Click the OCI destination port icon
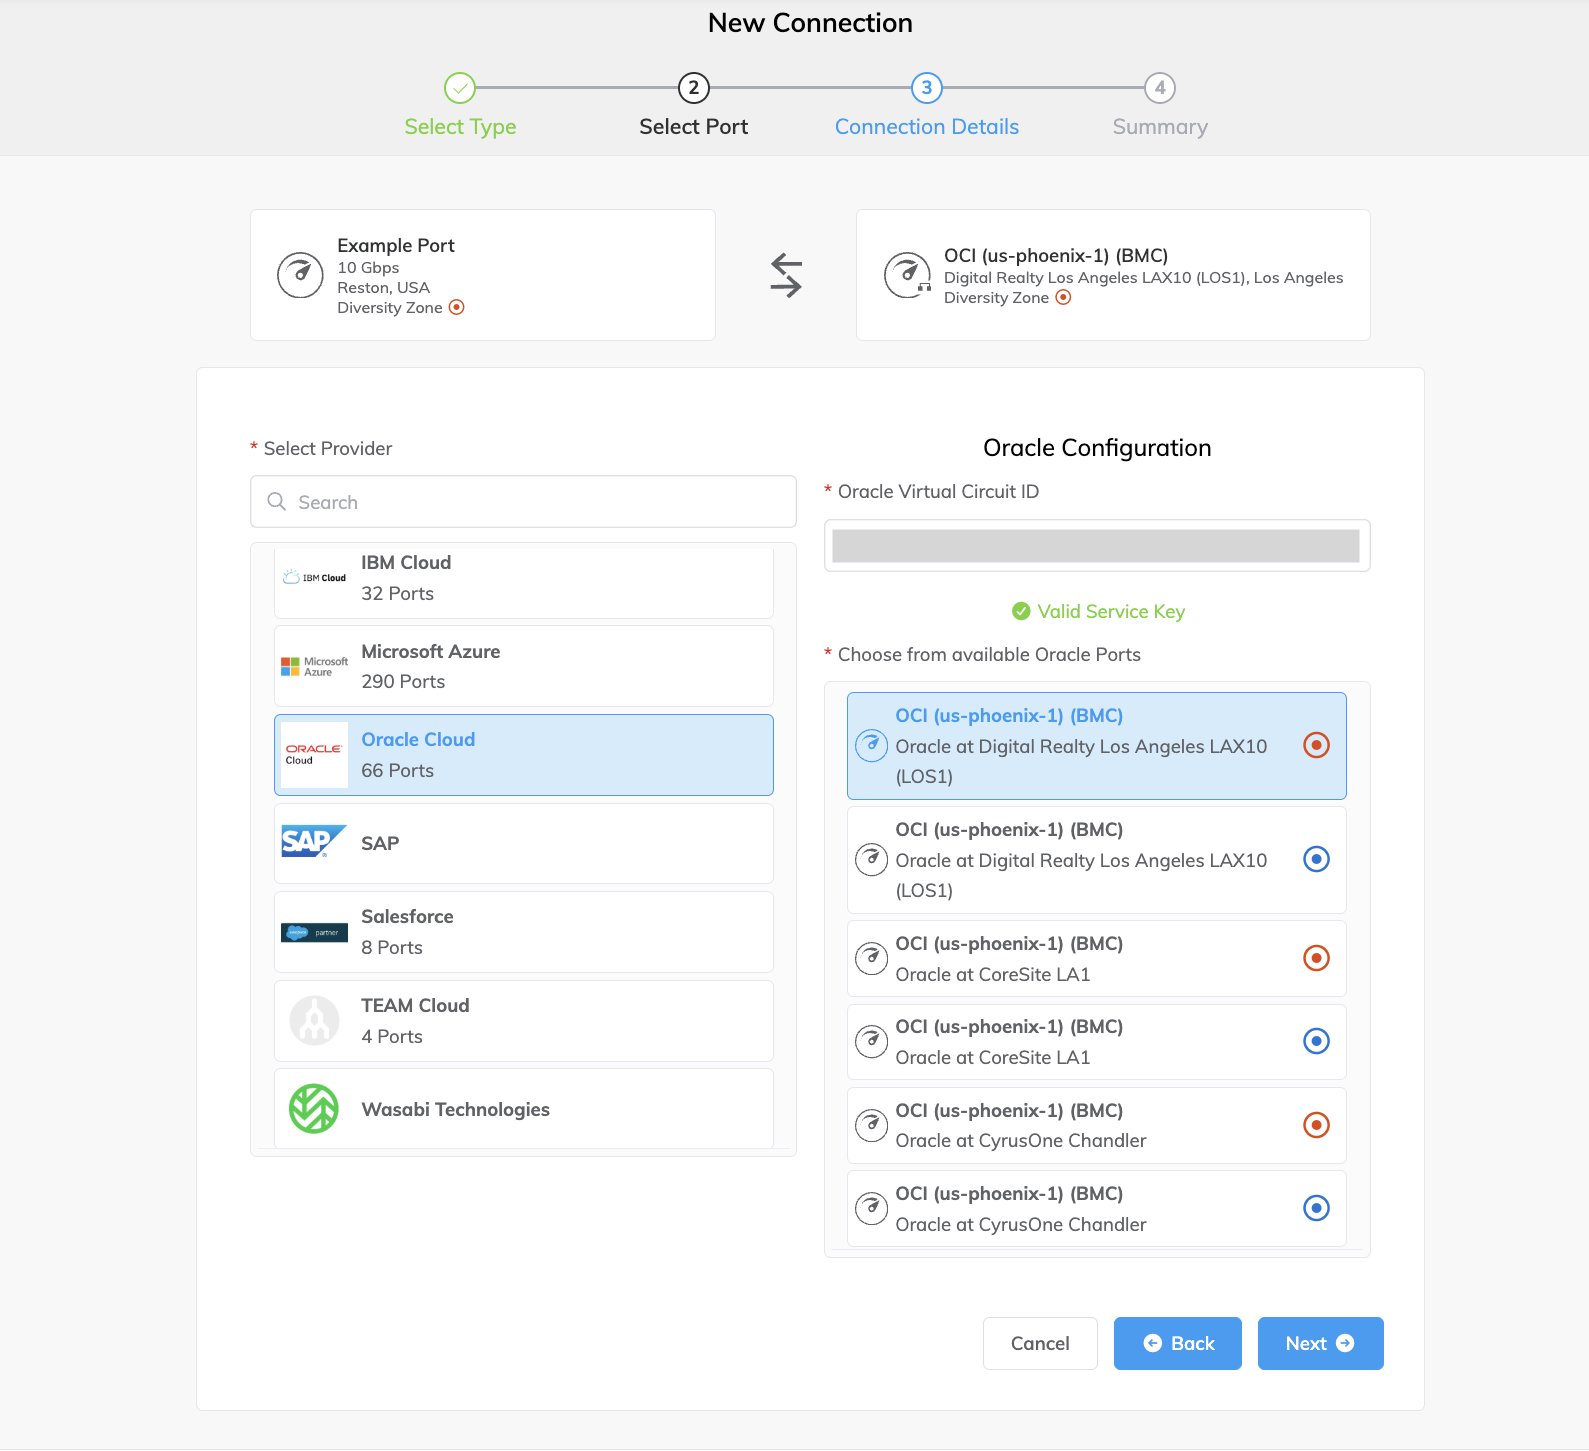 tap(907, 275)
